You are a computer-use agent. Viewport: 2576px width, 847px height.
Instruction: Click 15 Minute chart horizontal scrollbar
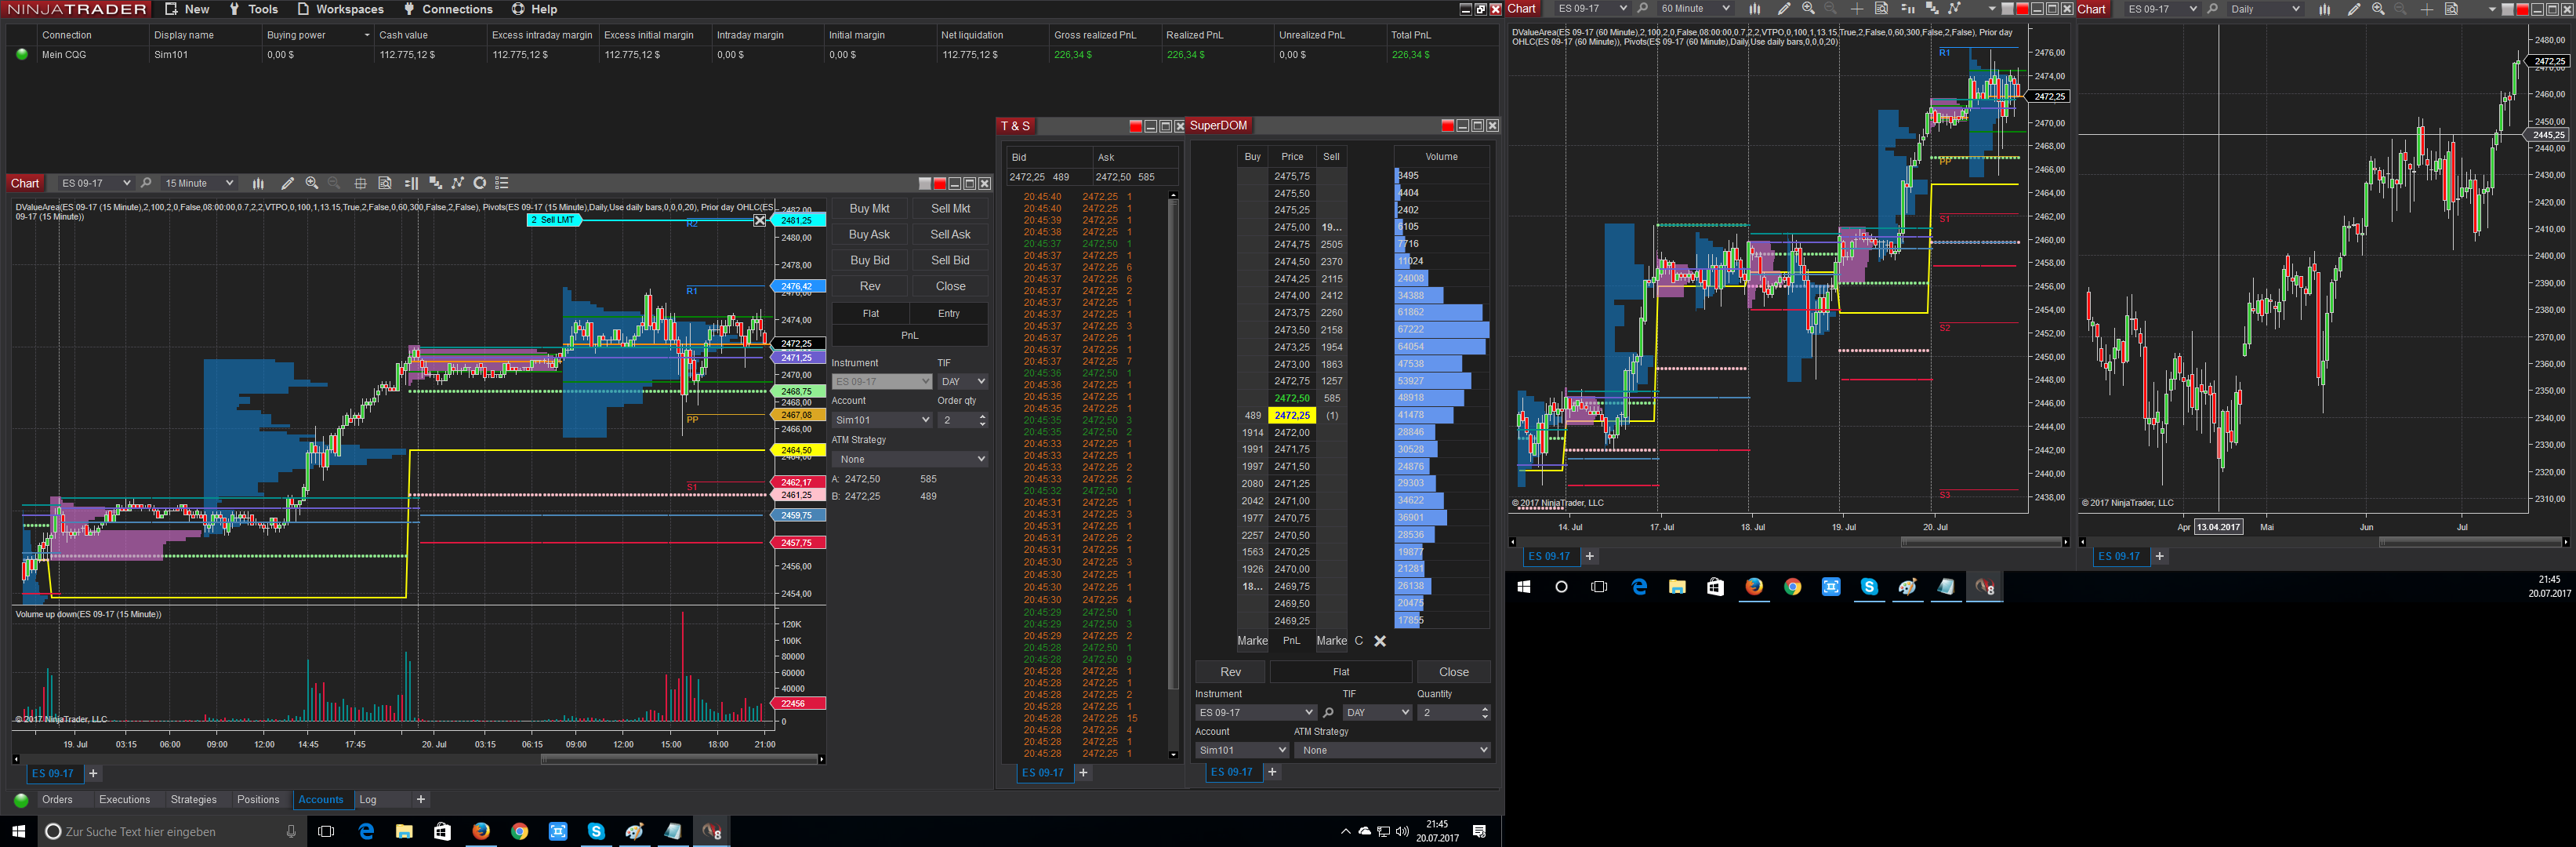679,760
